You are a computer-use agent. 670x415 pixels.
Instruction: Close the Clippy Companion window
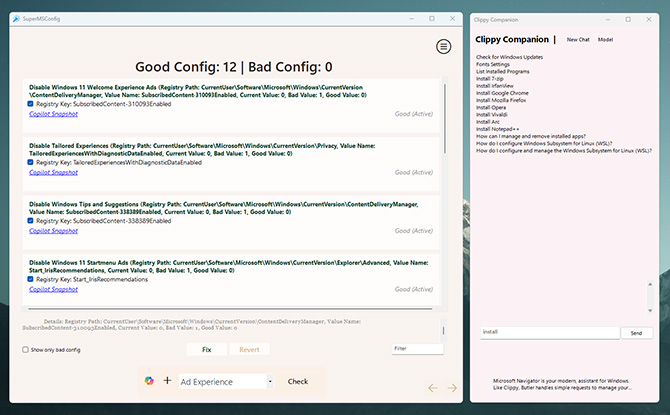[x=649, y=19]
